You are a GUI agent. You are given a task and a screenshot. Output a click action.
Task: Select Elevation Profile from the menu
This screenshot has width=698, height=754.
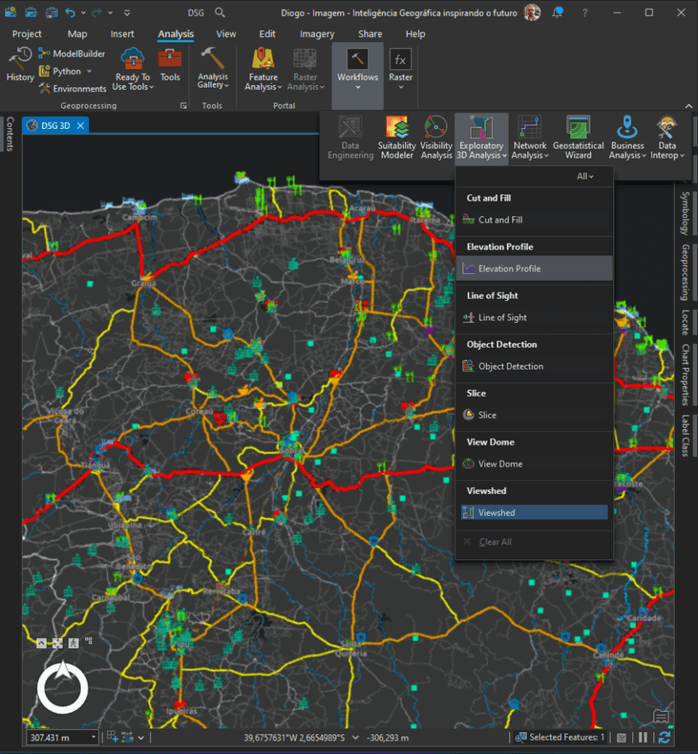click(509, 269)
